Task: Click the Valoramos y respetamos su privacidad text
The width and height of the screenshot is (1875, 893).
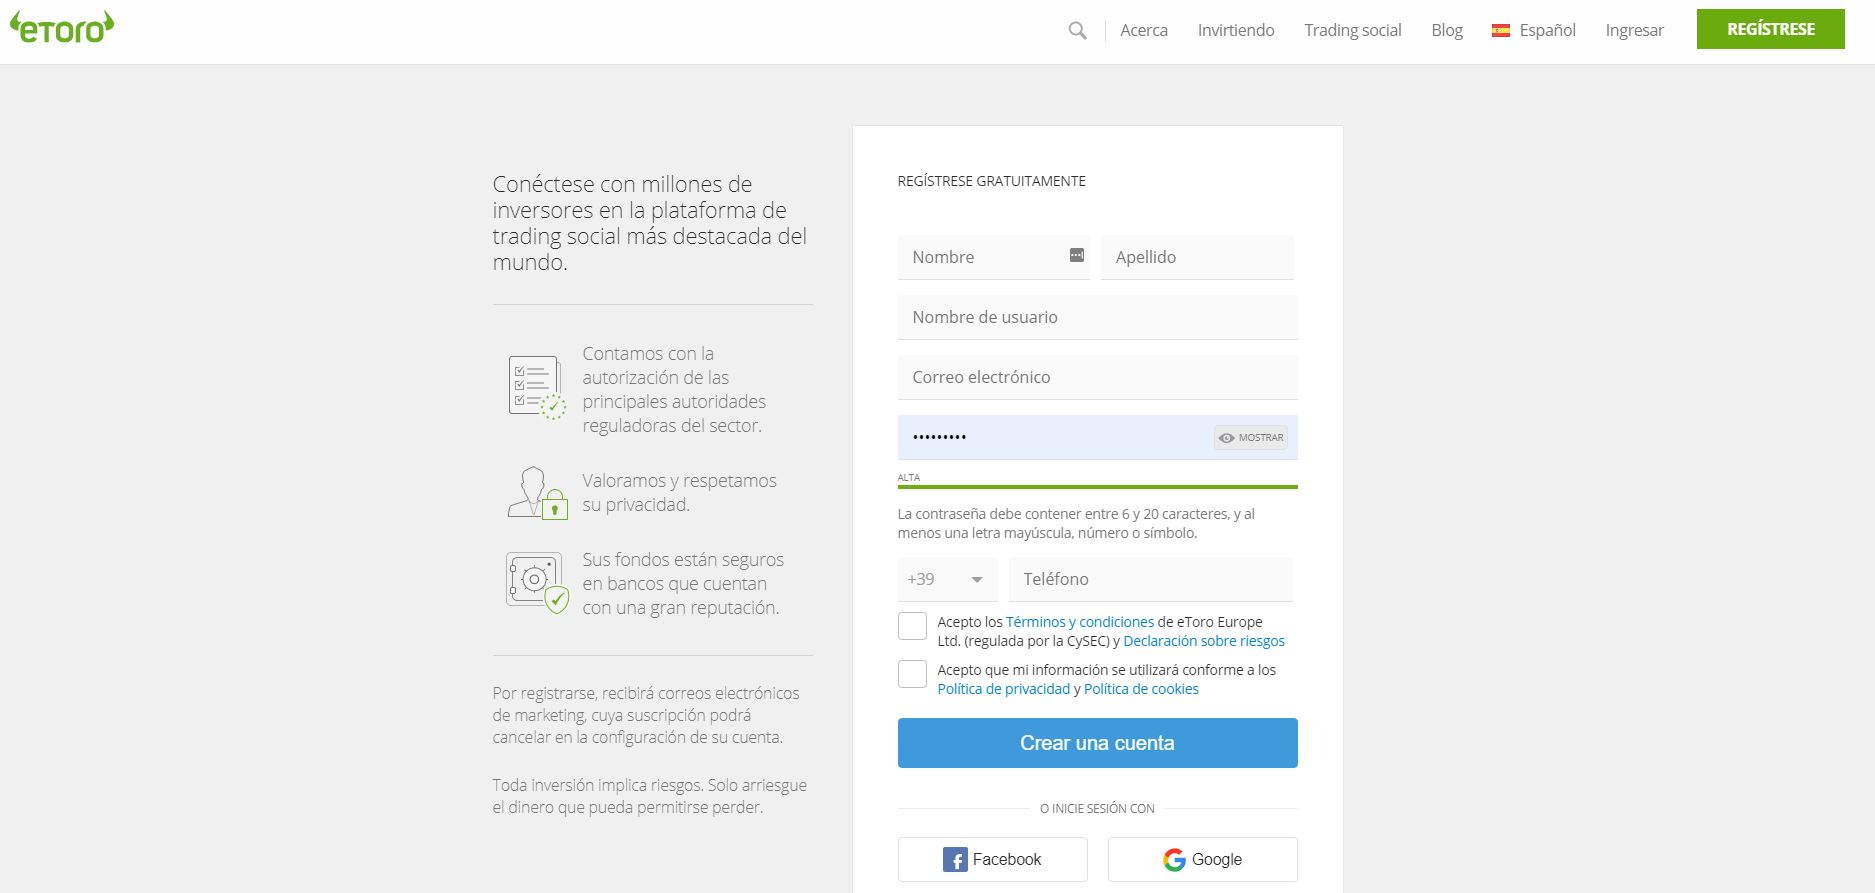Action: coord(679,493)
